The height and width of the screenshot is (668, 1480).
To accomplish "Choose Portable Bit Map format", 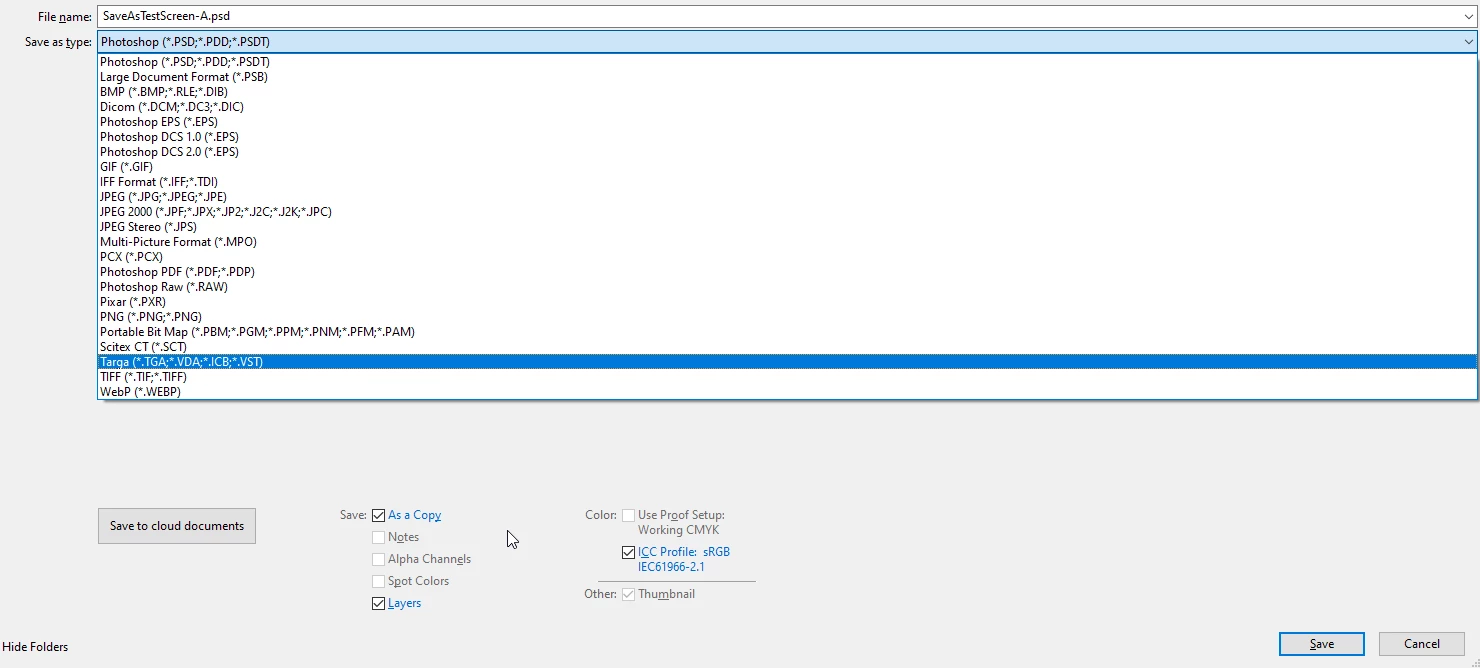I will click(x=787, y=332).
